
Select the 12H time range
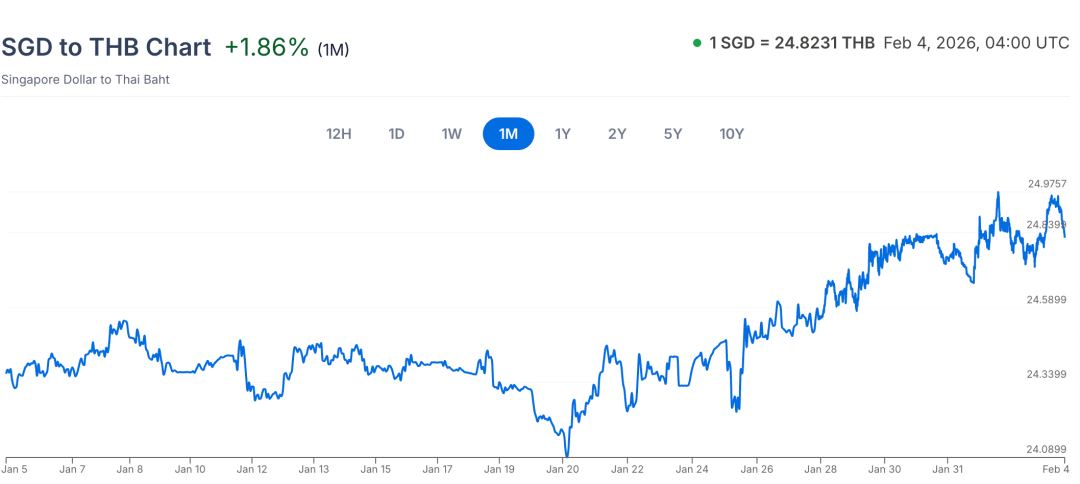339,134
